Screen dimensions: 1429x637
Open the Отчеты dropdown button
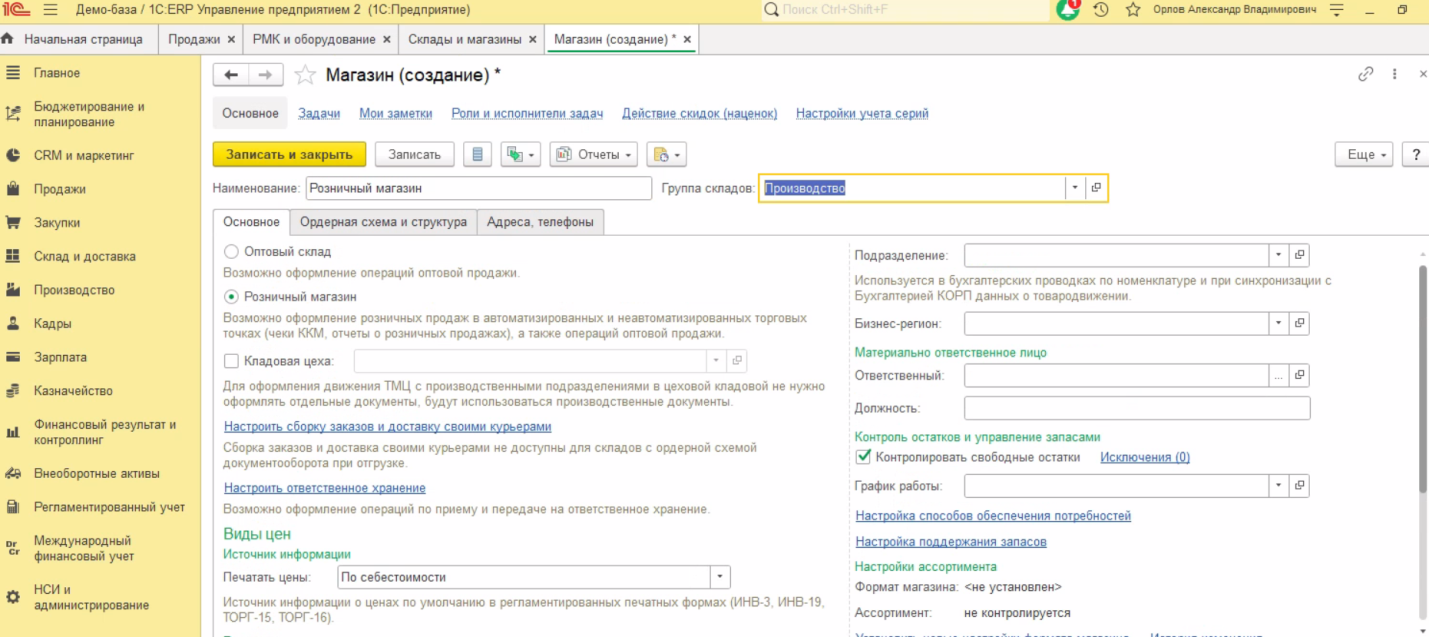[594, 154]
